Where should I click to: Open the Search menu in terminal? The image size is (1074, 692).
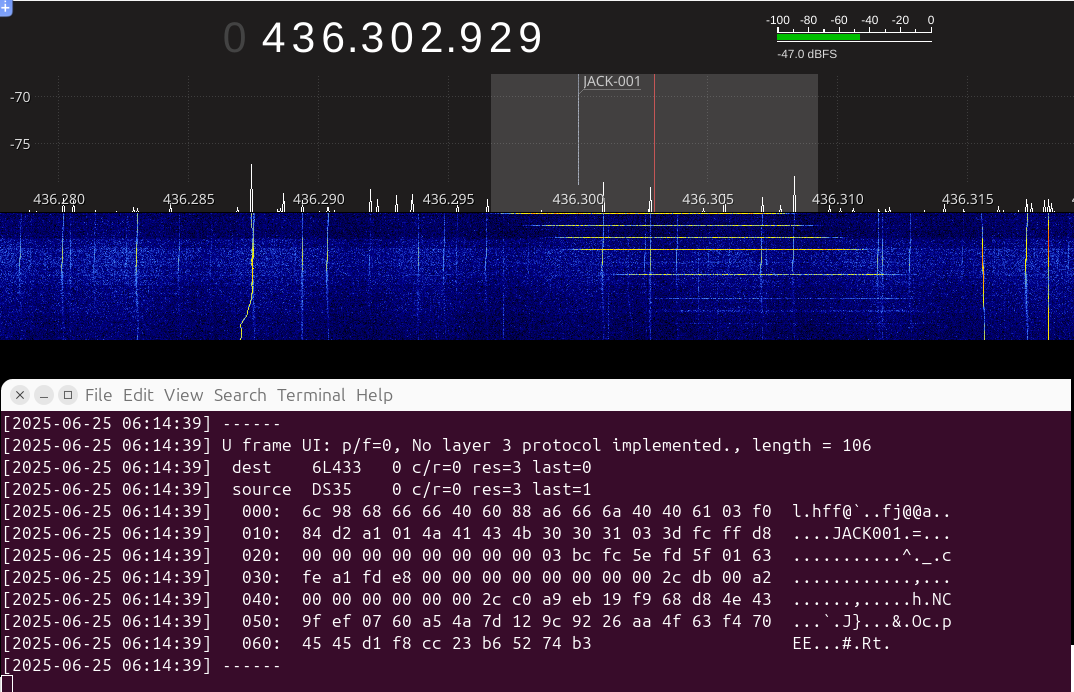click(240, 395)
